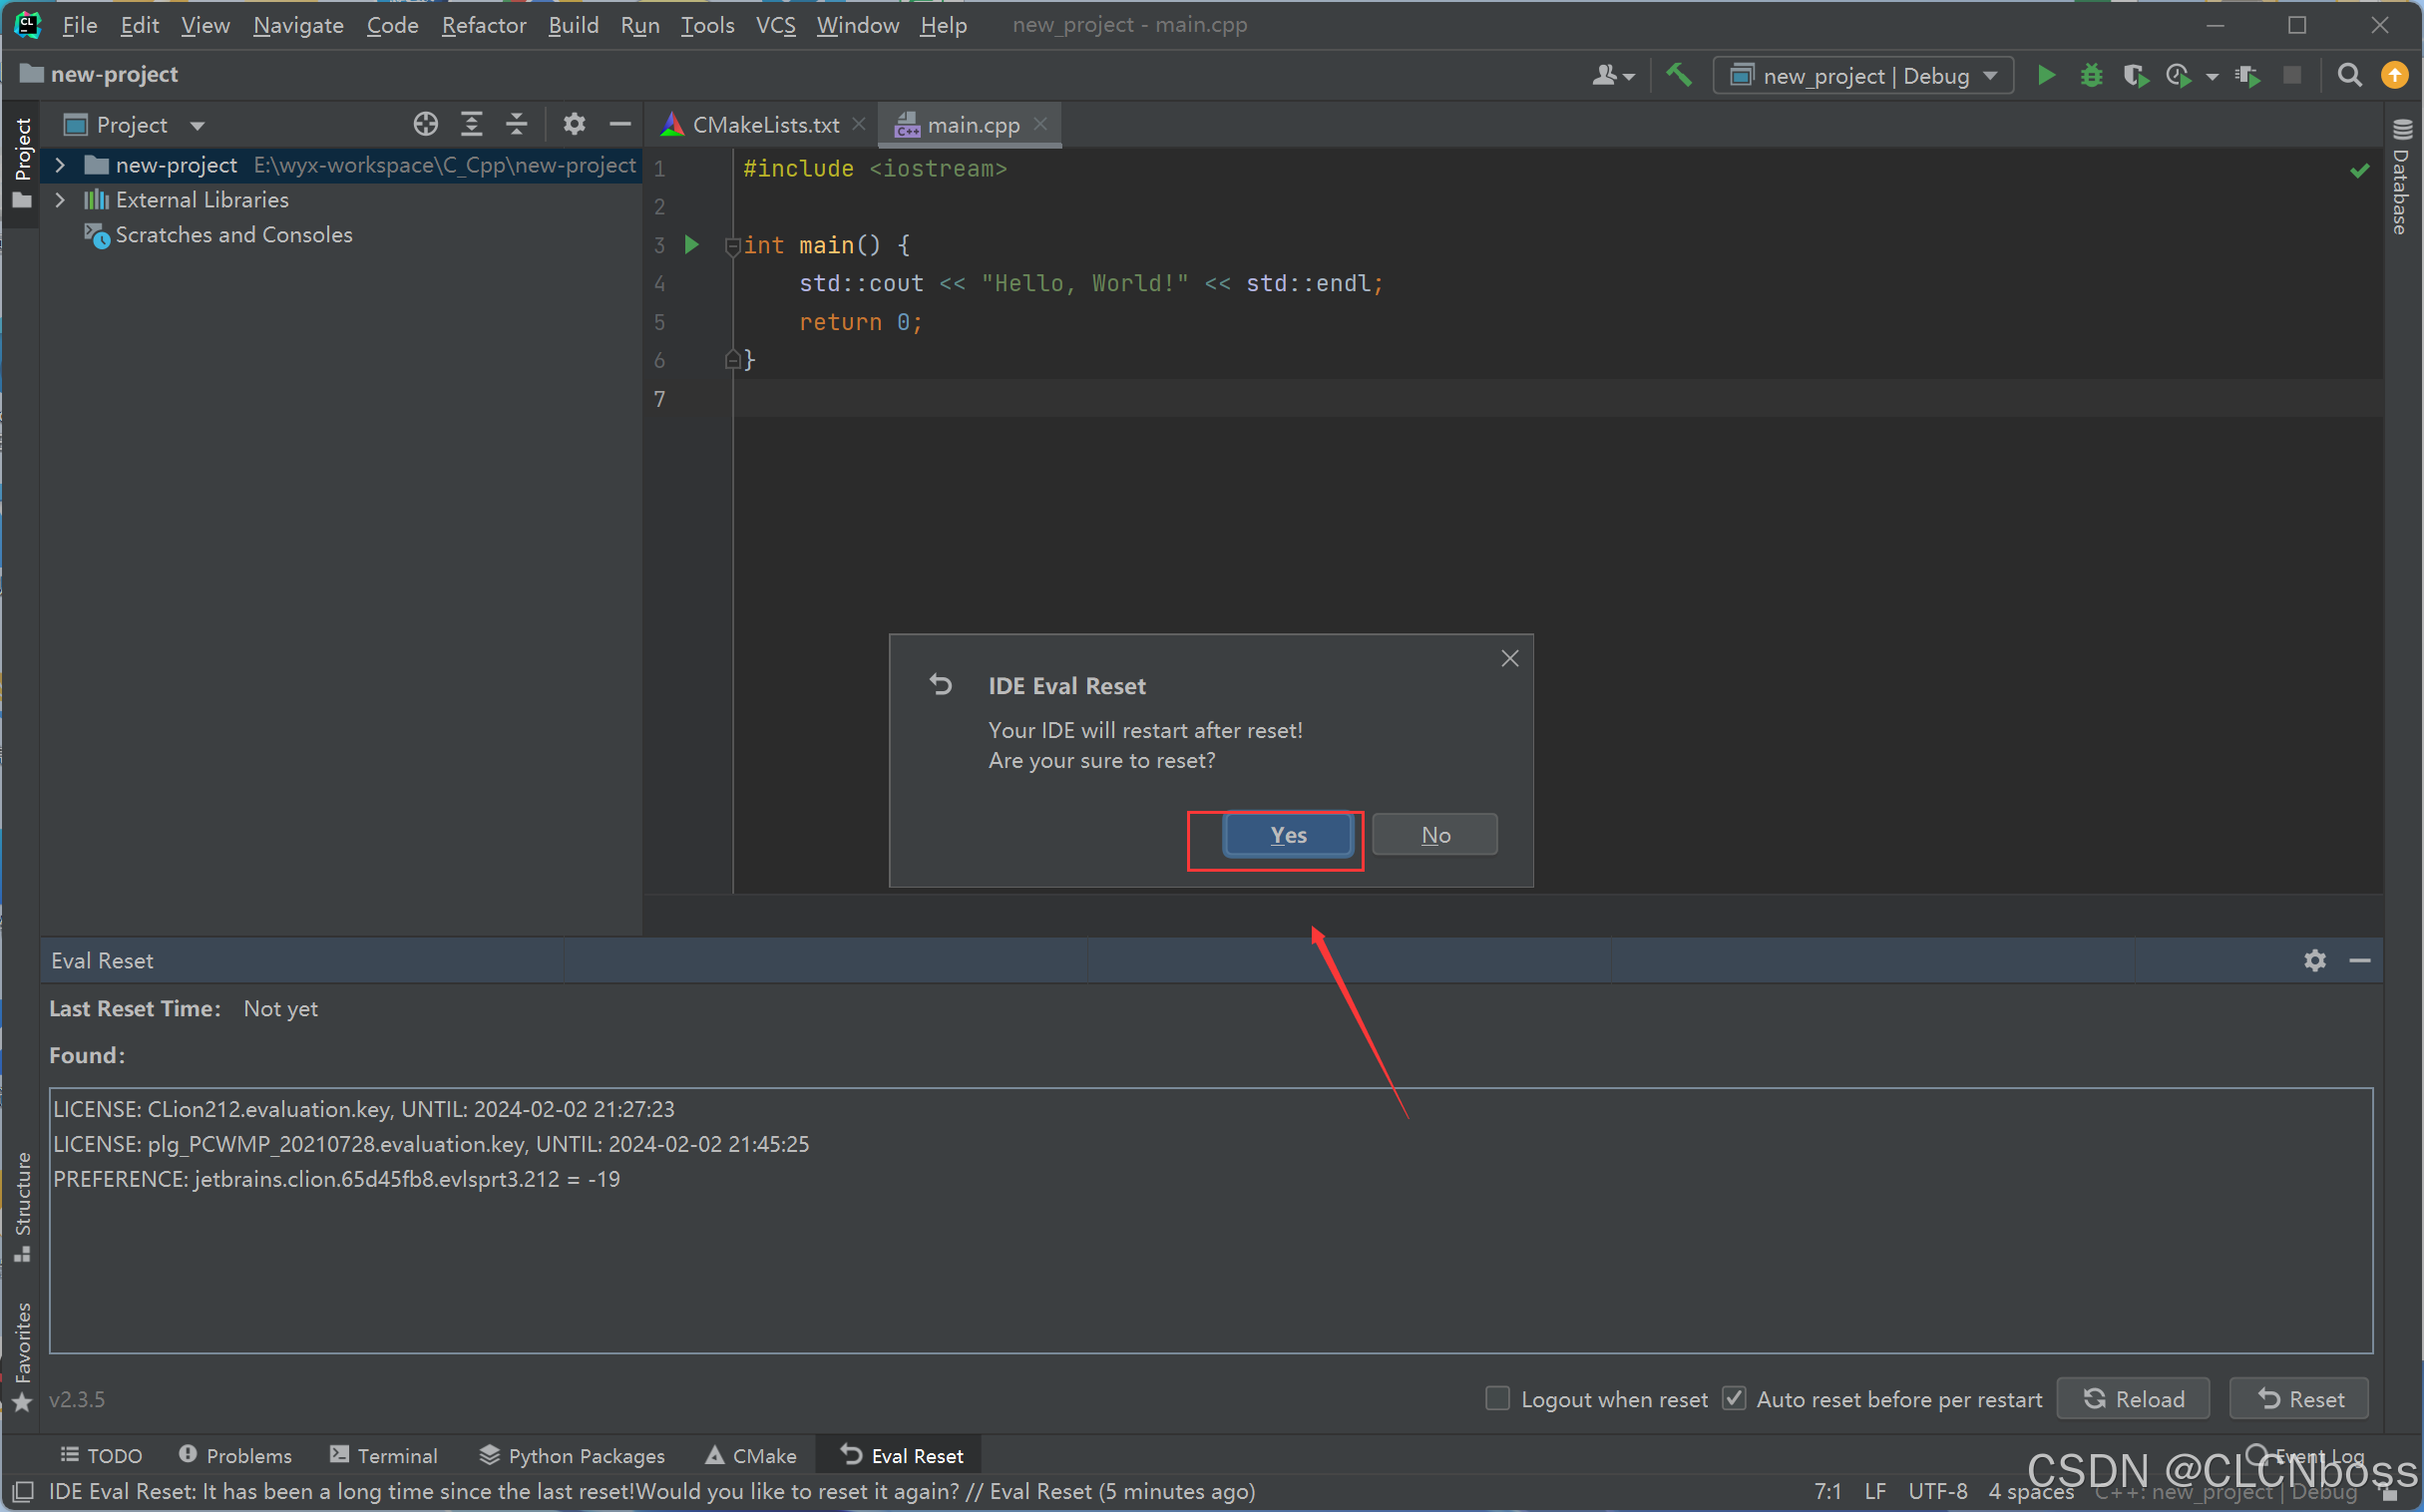Switch to the CMakeLists.txt tab
Screen dimensions: 2424x1512
(x=765, y=125)
